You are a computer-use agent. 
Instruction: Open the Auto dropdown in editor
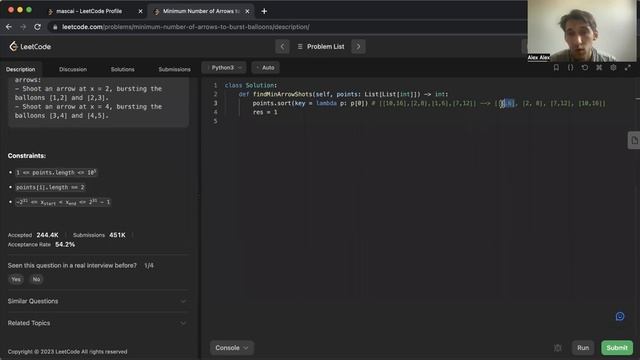tap(265, 68)
